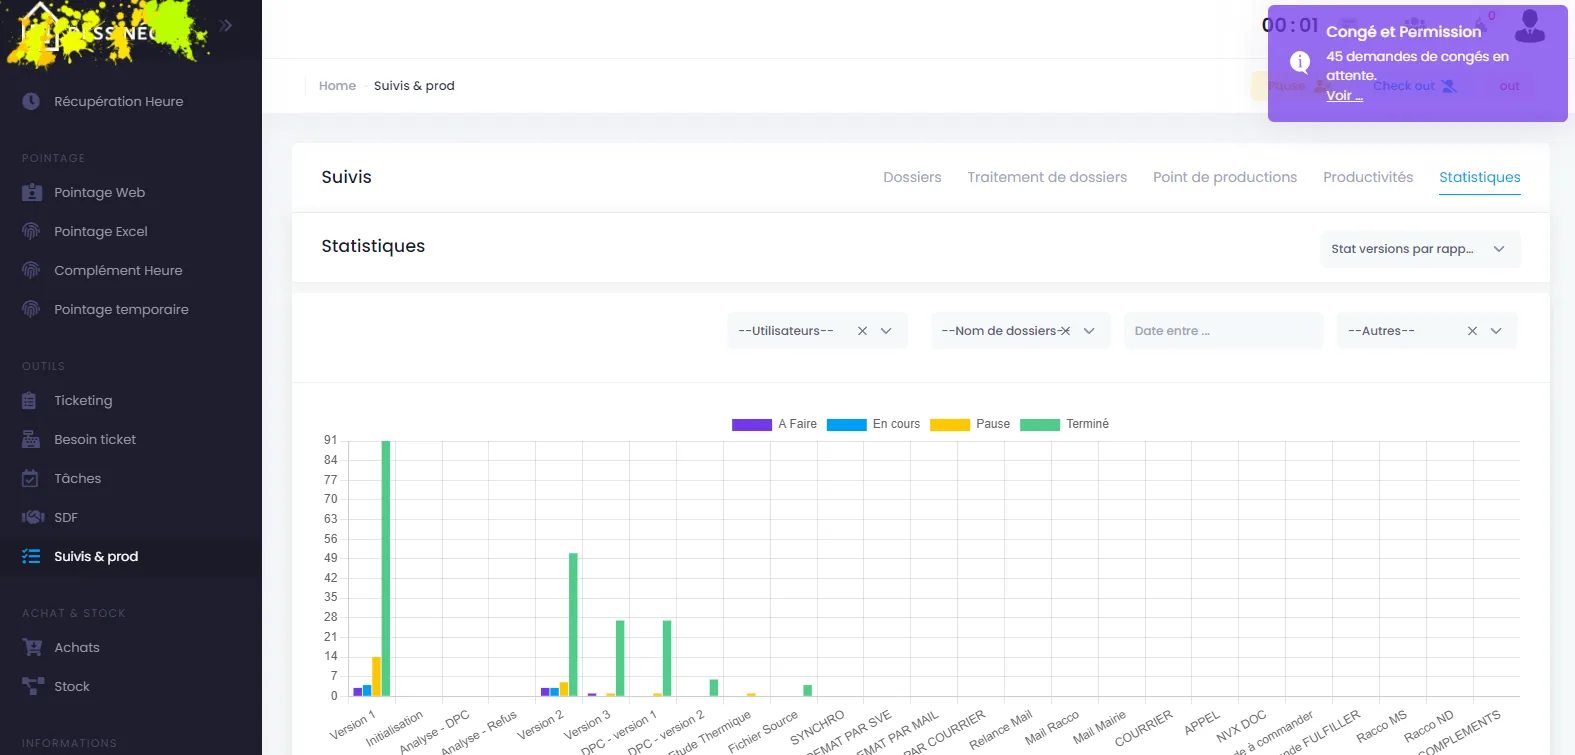Clear the --Nom de dossiers-- filter with its X
This screenshot has width=1575, height=755.
point(1065,331)
